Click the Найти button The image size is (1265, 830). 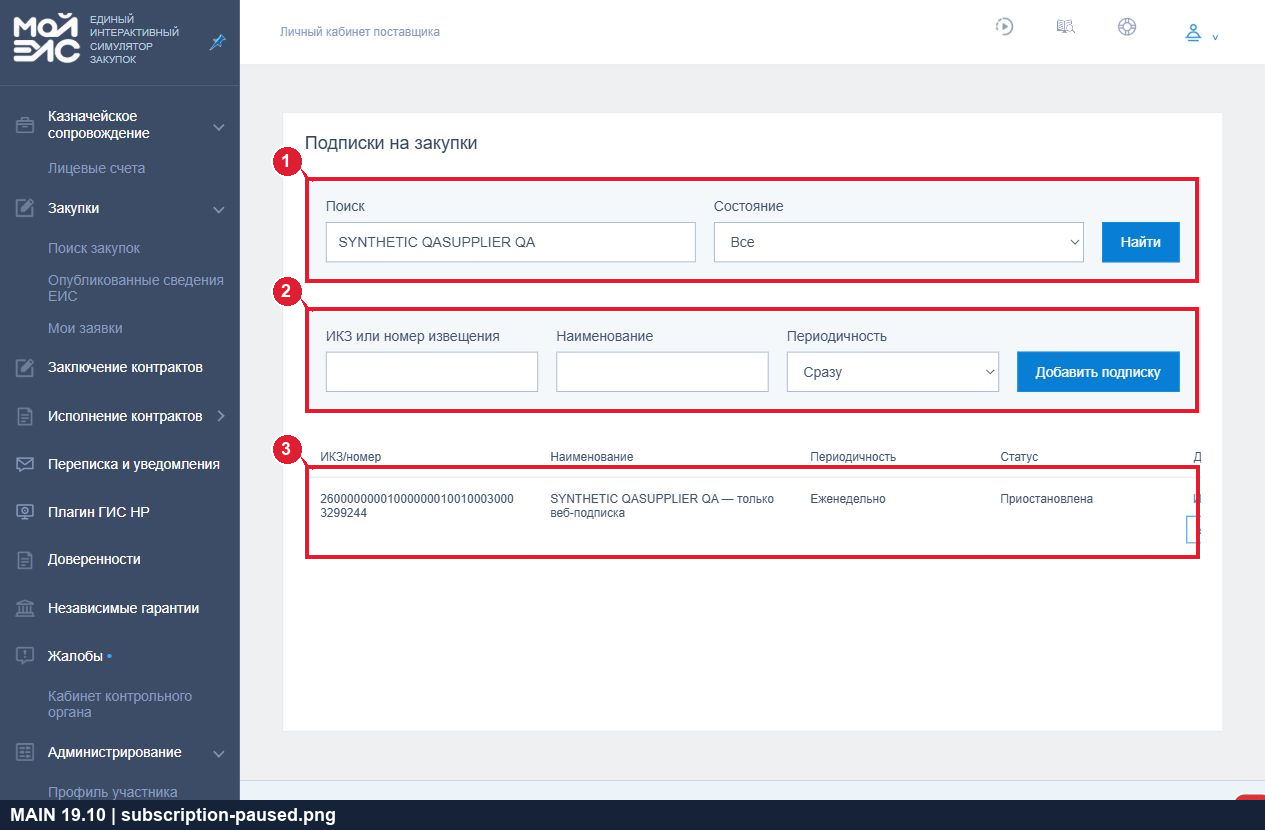pos(1140,242)
